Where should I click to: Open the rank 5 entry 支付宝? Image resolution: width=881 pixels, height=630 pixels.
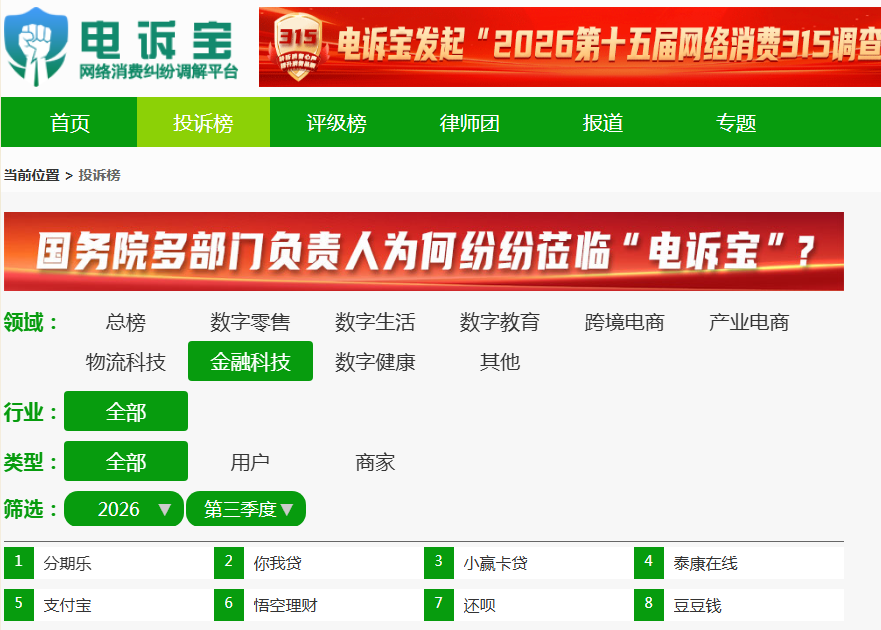pos(67,605)
